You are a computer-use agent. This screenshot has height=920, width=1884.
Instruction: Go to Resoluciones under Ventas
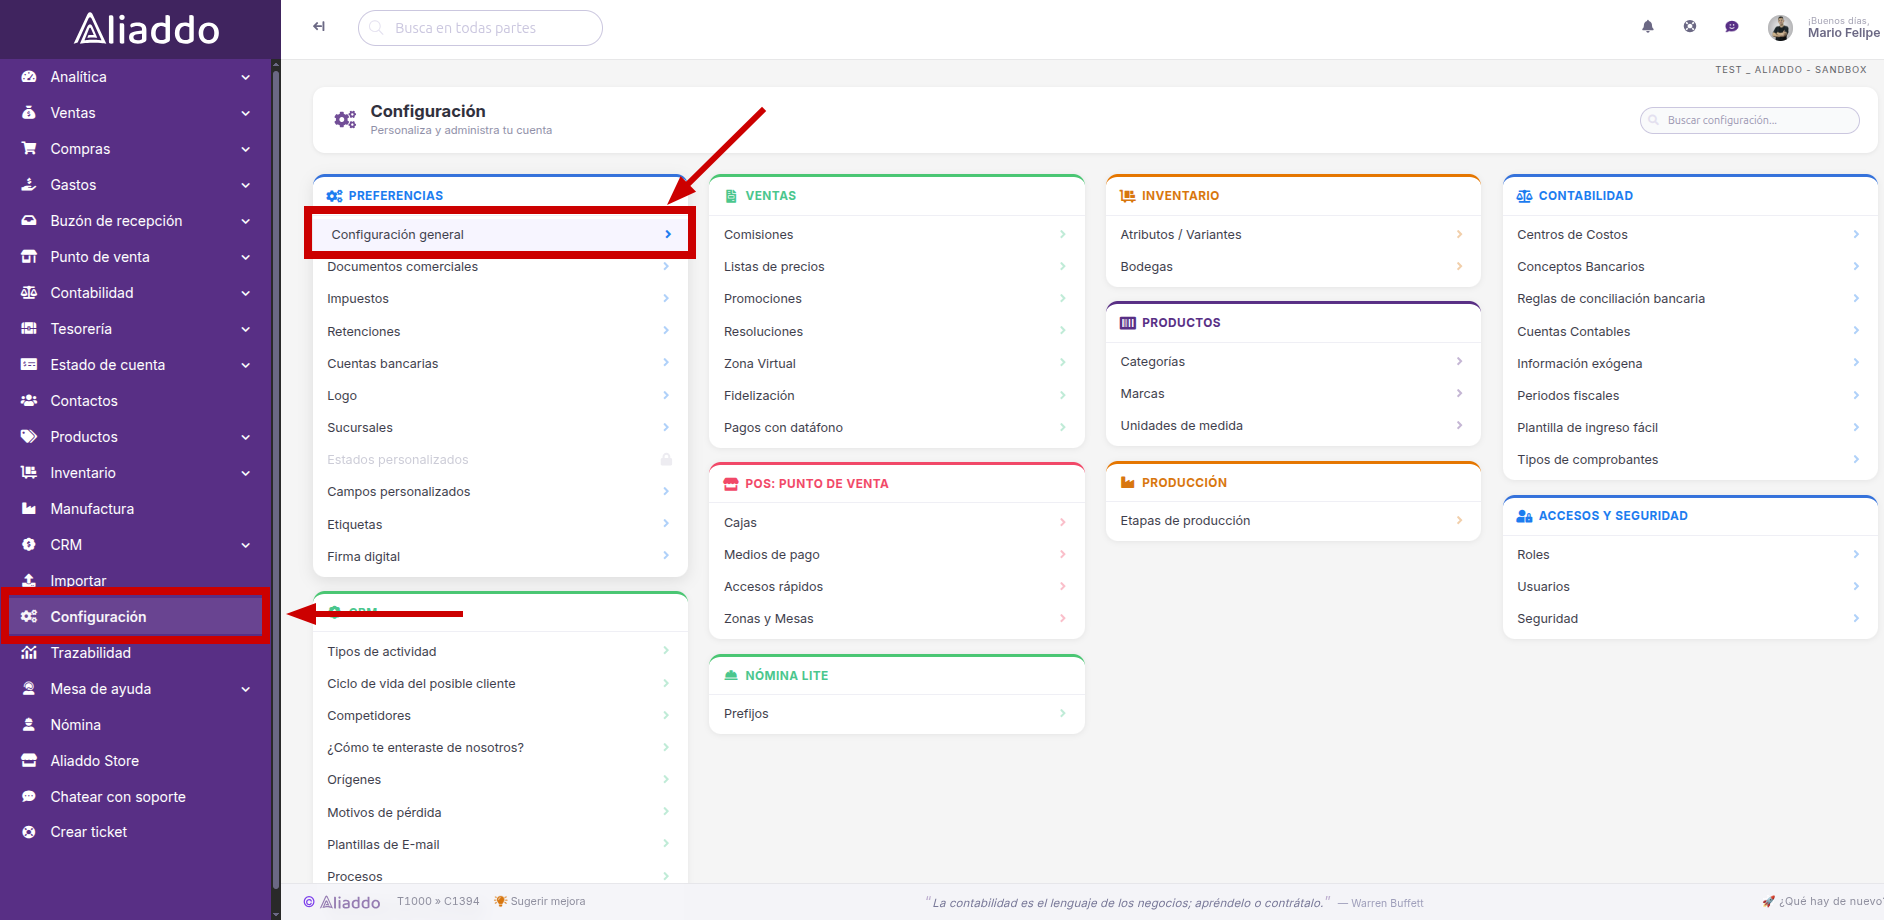[x=896, y=332]
